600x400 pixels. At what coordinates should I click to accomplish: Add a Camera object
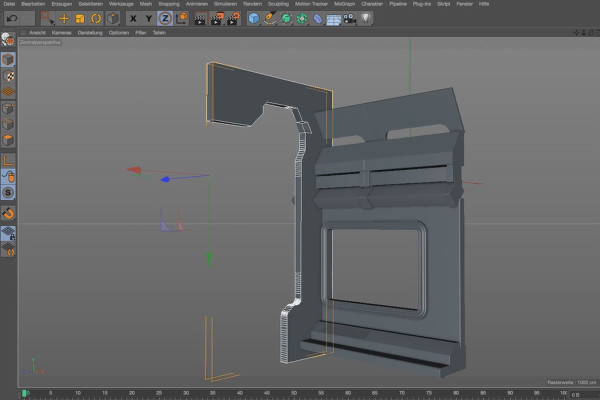click(349, 18)
